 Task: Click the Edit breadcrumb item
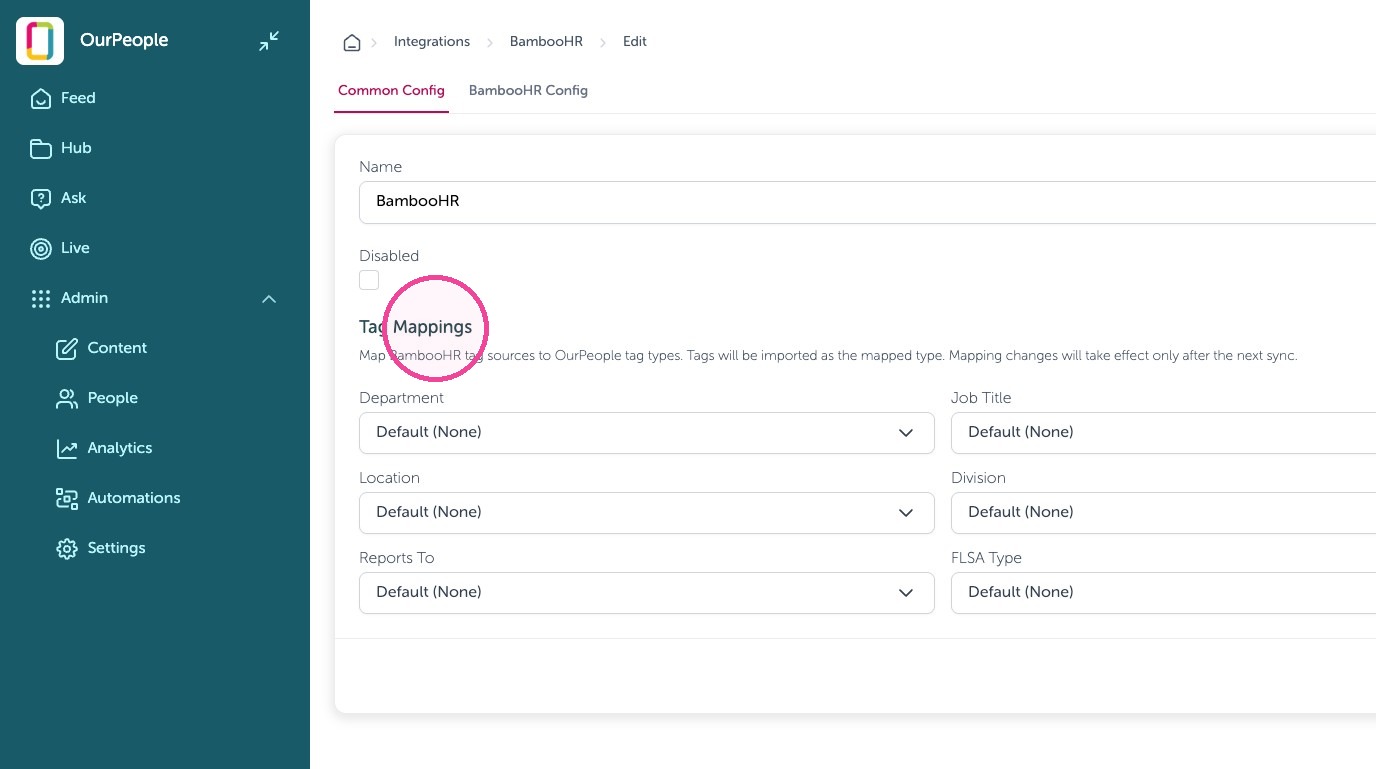pos(635,42)
